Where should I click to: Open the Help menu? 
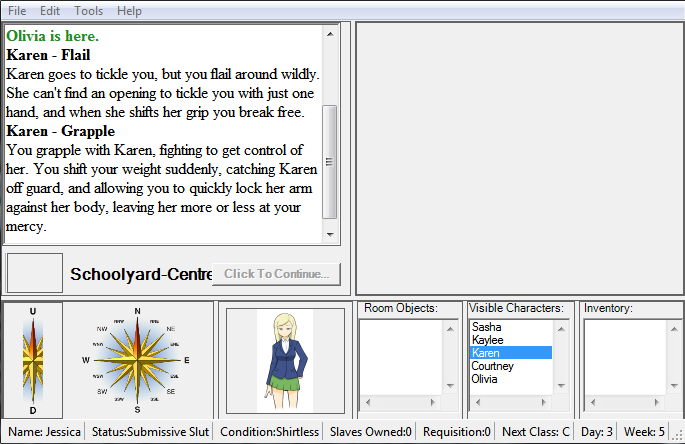point(129,10)
